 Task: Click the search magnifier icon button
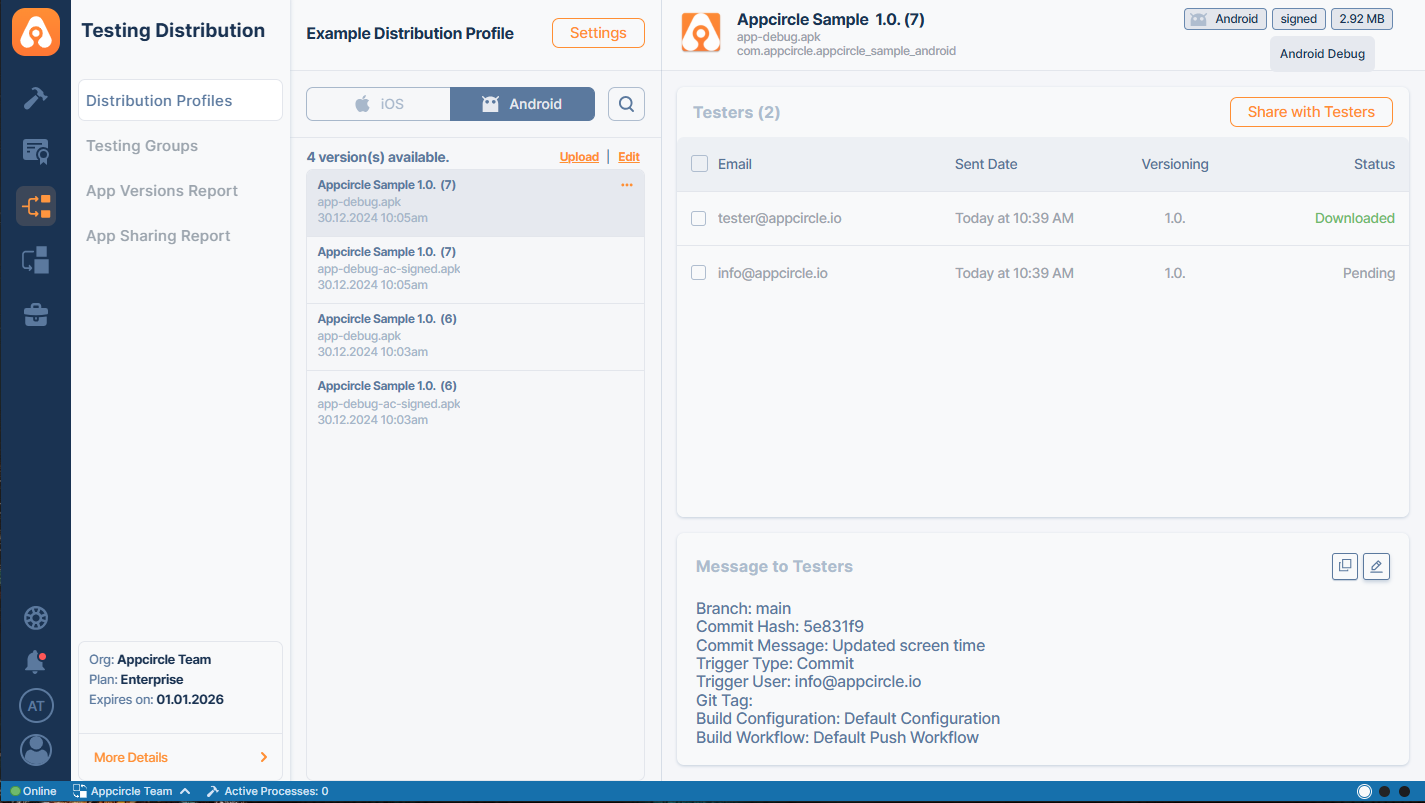click(x=626, y=104)
